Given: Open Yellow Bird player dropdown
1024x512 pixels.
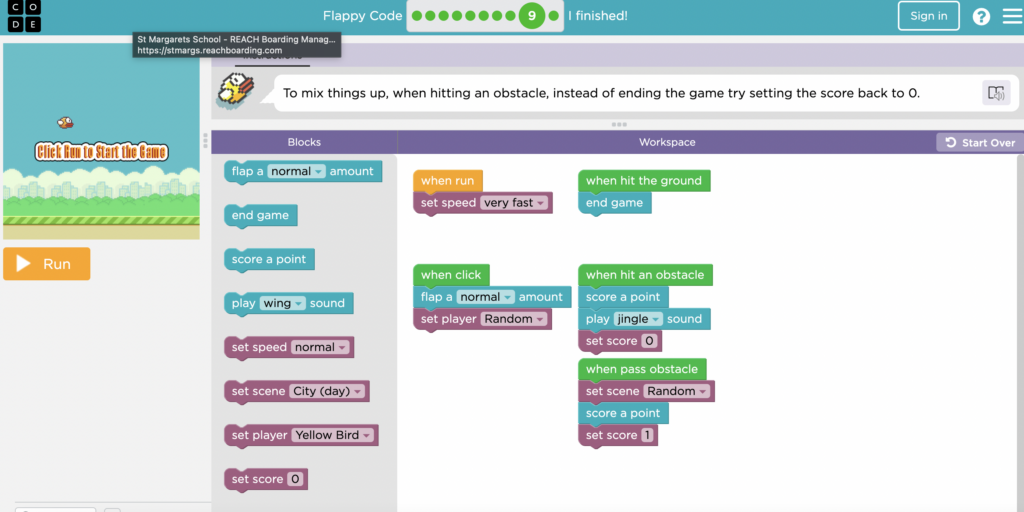Looking at the screenshot, I should tap(332, 436).
